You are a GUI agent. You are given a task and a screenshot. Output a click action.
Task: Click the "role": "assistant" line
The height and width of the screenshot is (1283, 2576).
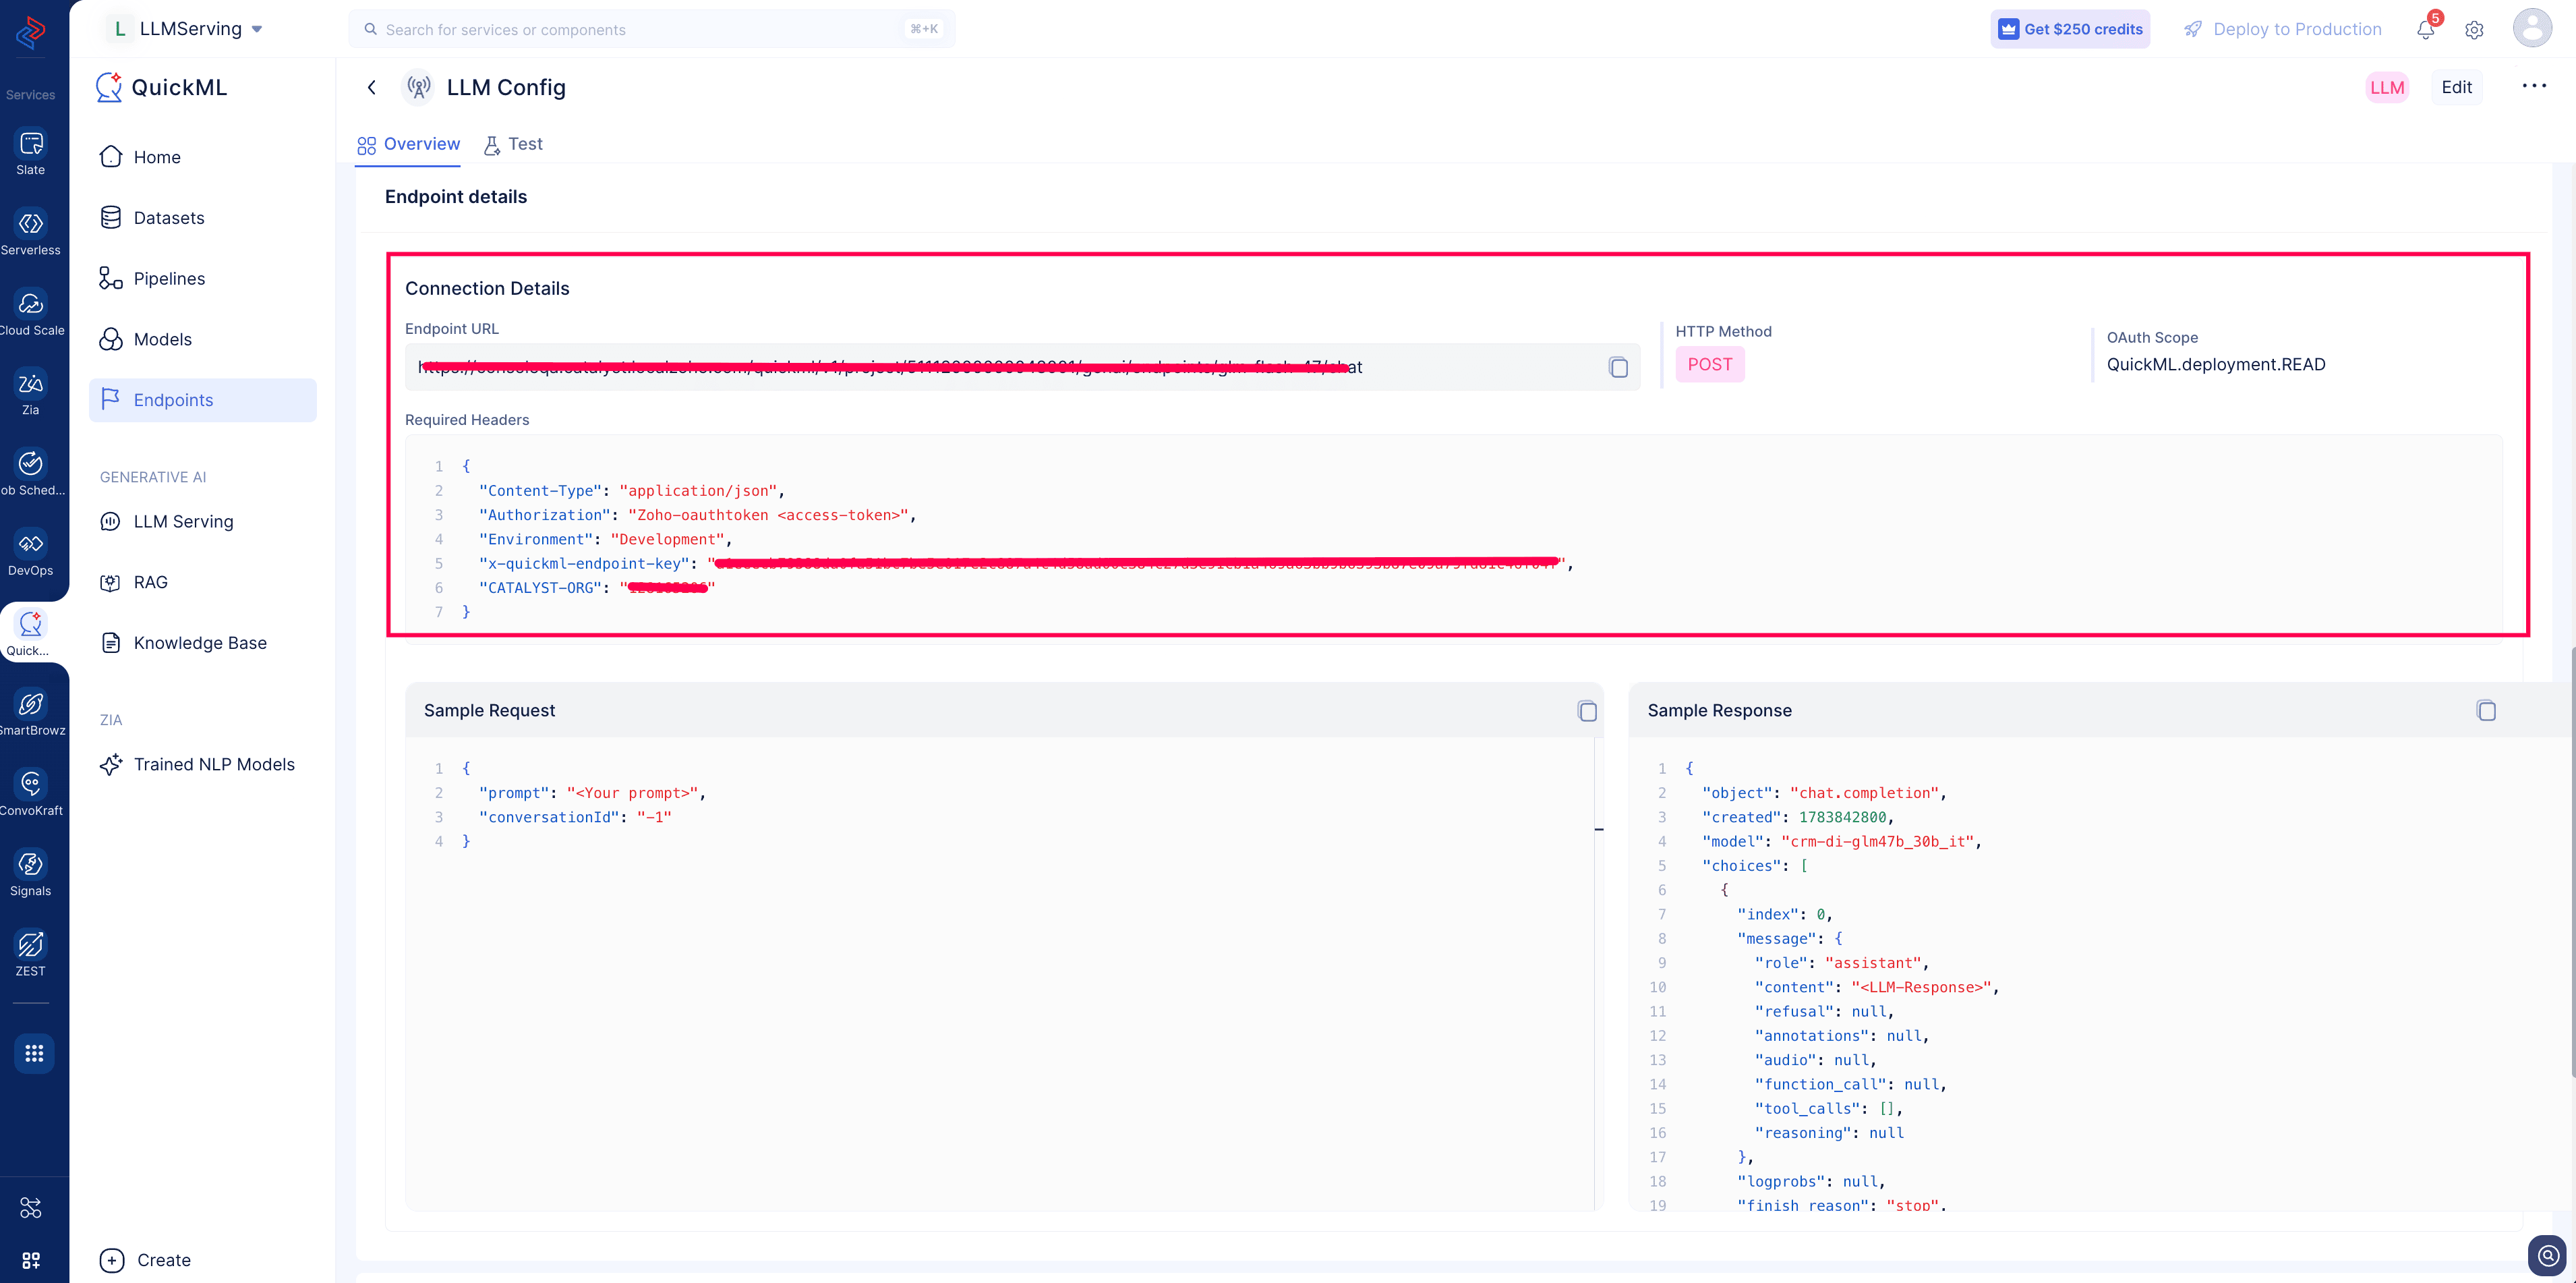pyautogui.click(x=1842, y=963)
